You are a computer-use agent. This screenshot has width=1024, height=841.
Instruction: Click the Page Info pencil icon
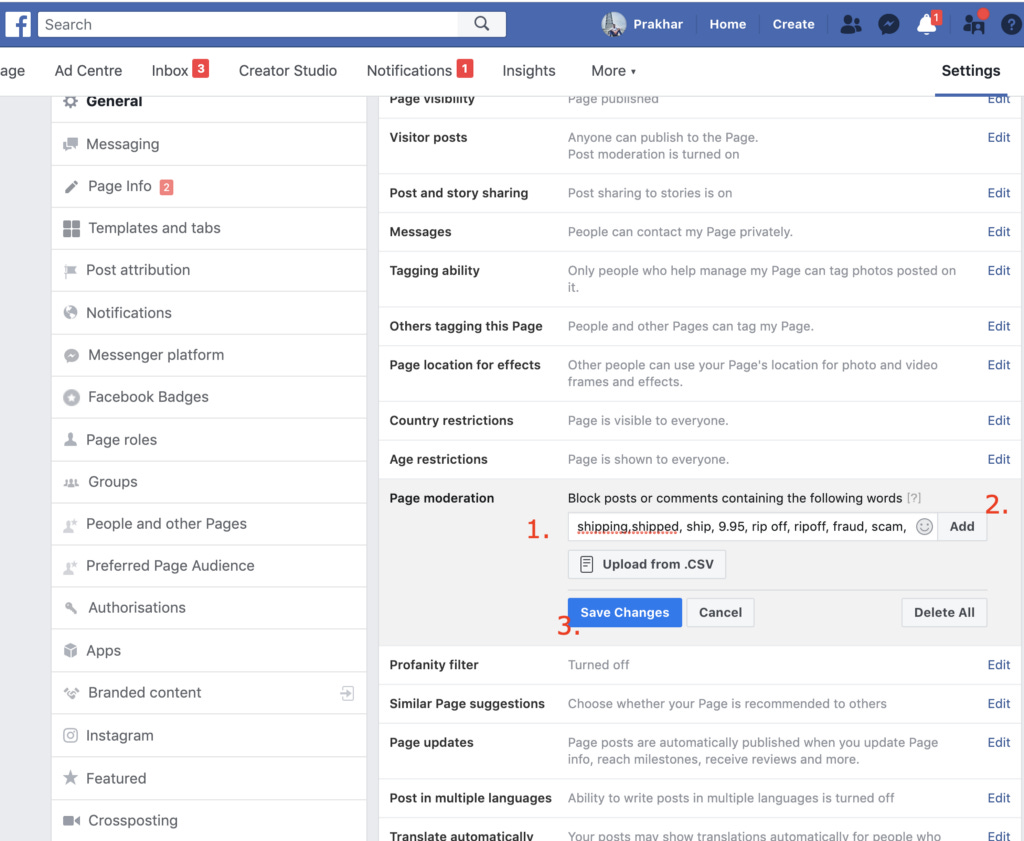[x=71, y=187]
